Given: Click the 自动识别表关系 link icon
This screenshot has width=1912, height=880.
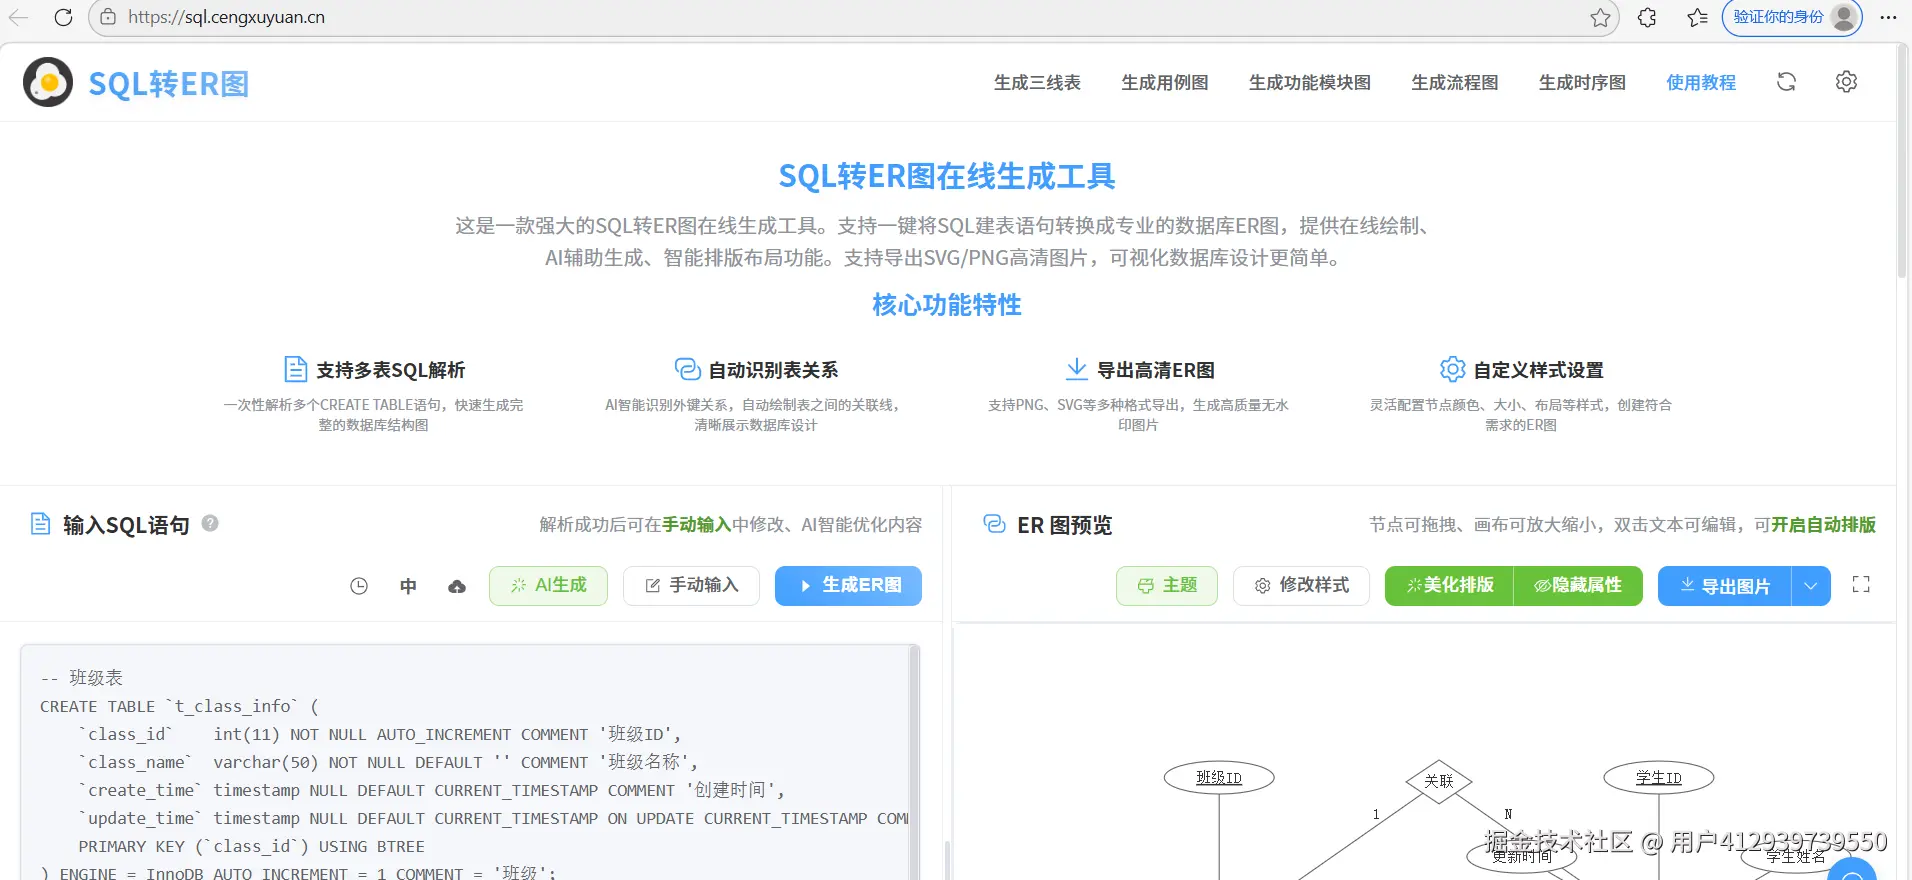Looking at the screenshot, I should point(688,369).
